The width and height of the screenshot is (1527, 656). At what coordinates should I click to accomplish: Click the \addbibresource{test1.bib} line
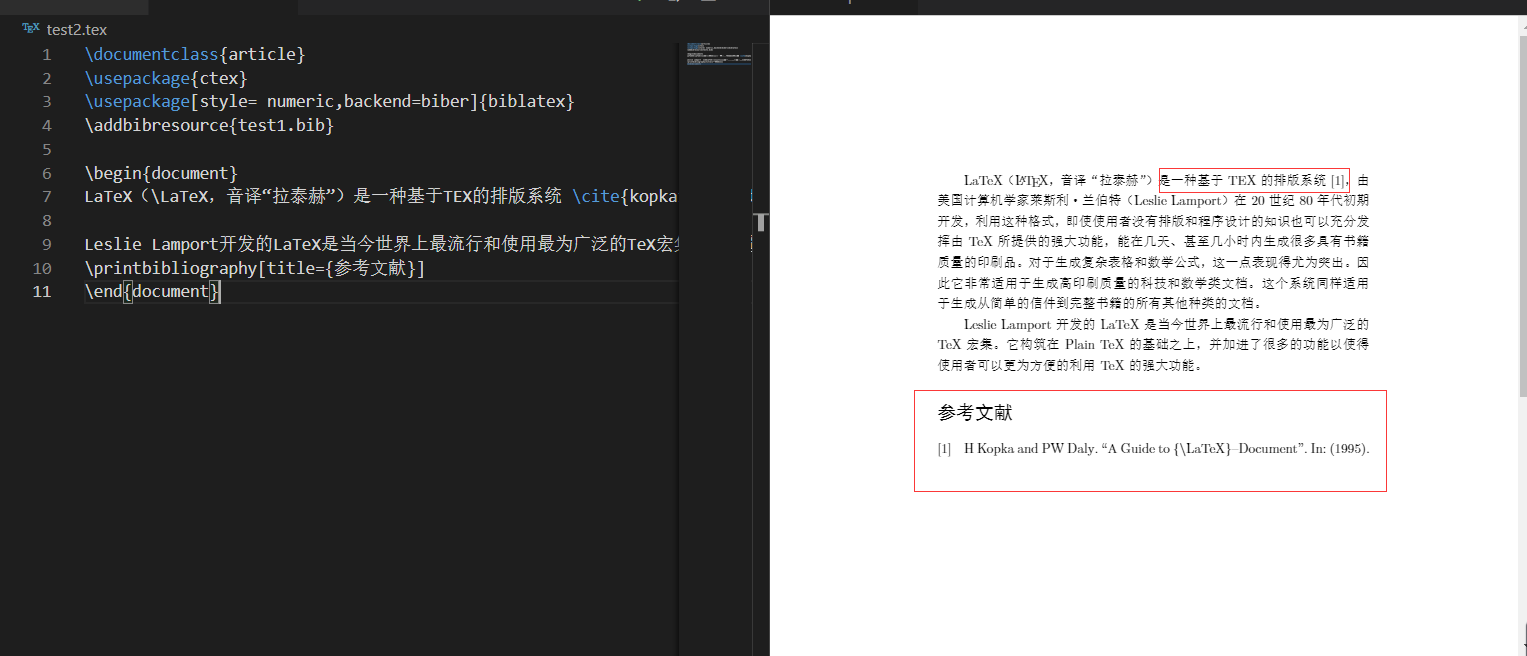tap(209, 125)
